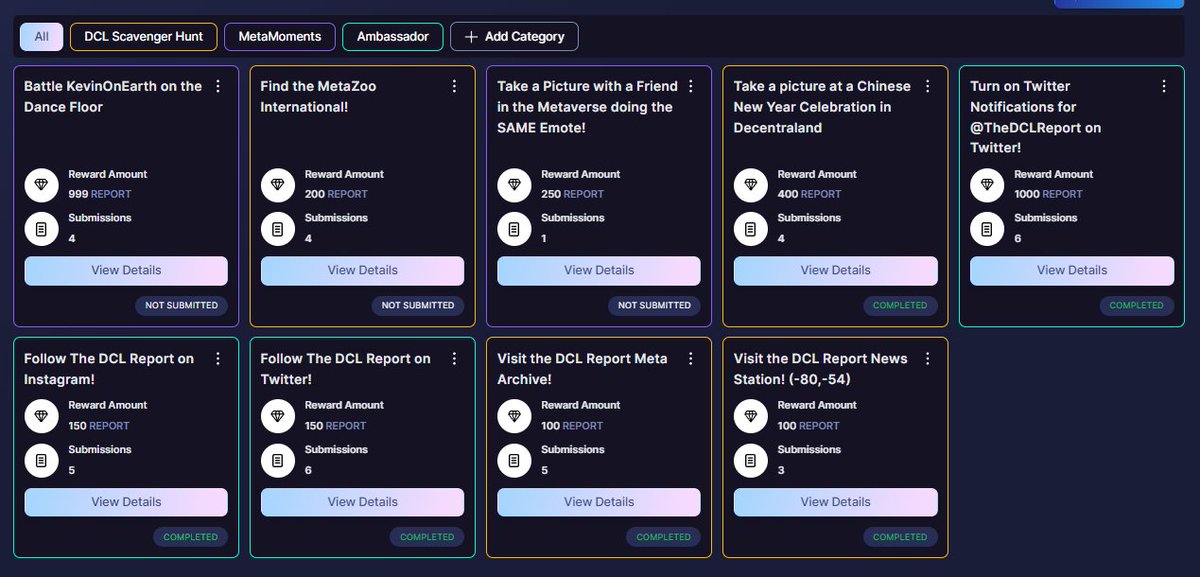Open options menu for Battle KevinOnEarth card
Viewport: 1200px width, 577px height.
click(x=218, y=87)
